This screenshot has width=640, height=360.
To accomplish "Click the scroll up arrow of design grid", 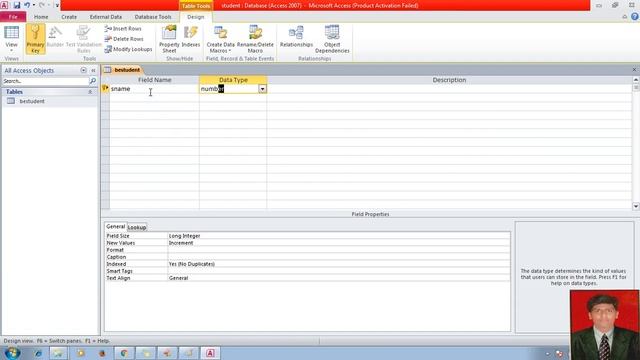I will click(636, 80).
